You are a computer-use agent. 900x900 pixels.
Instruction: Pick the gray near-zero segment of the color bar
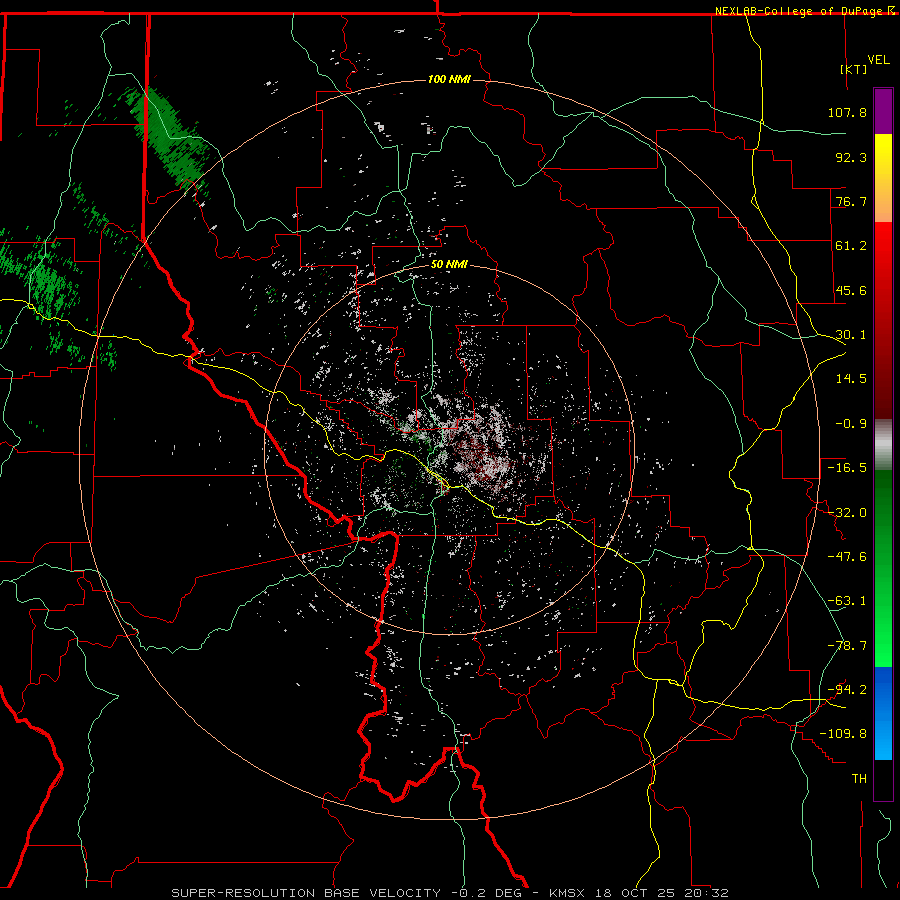(x=883, y=445)
